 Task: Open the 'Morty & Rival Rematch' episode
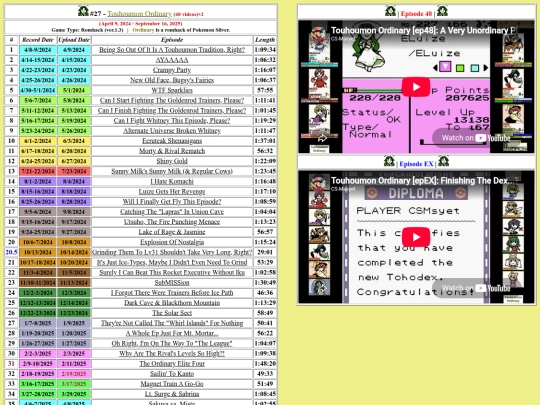tap(172, 151)
